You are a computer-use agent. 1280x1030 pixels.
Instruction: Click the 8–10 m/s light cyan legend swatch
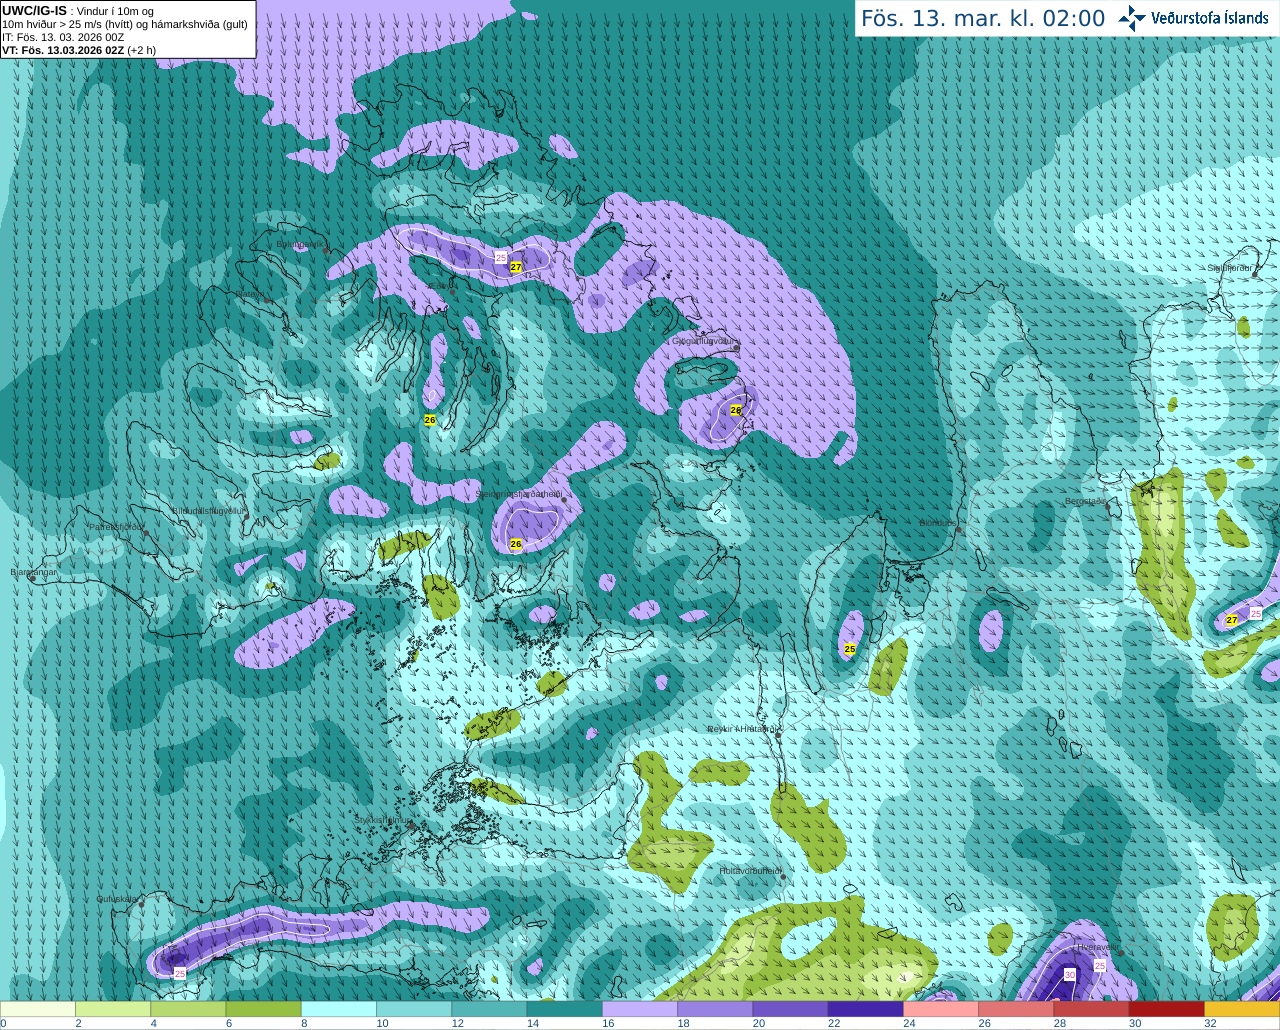coord(338,1008)
